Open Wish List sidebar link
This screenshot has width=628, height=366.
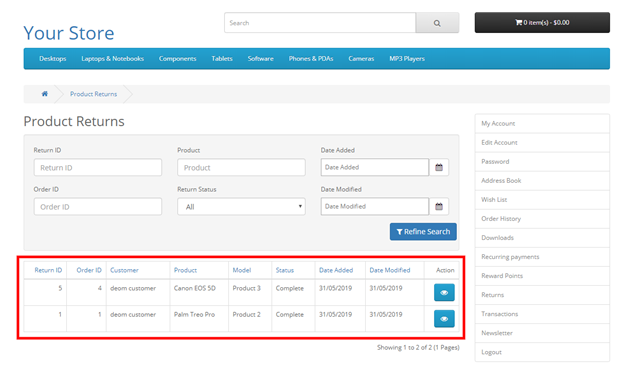pyautogui.click(x=542, y=199)
